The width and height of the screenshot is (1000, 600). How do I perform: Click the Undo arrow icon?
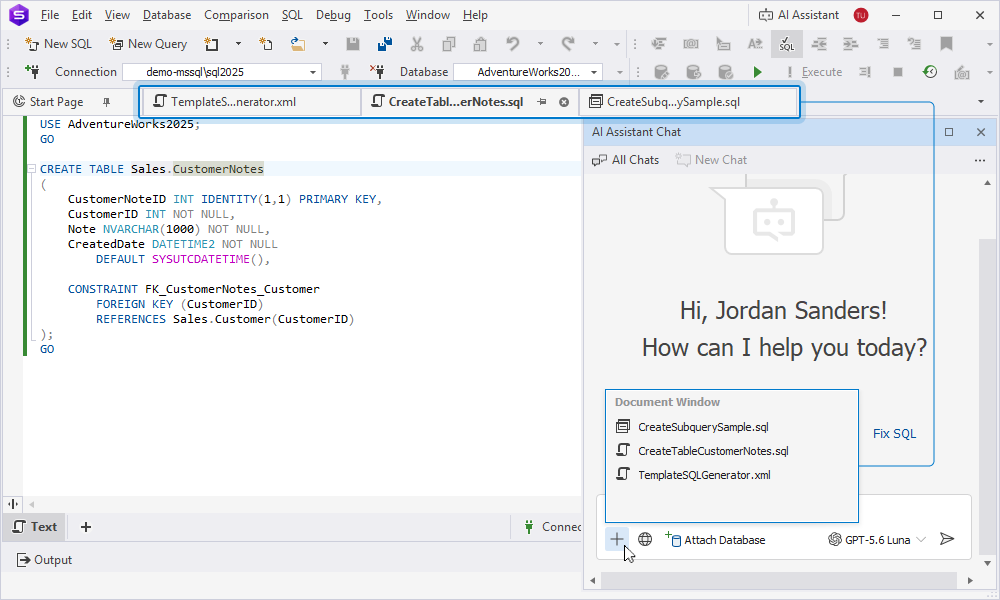tap(513, 44)
